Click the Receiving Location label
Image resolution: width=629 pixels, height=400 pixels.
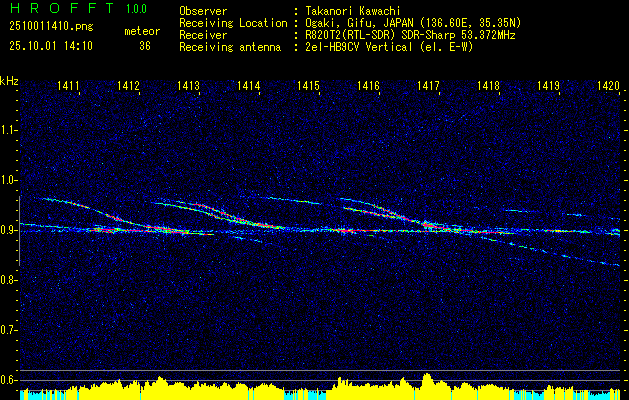pyautogui.click(x=233, y=23)
